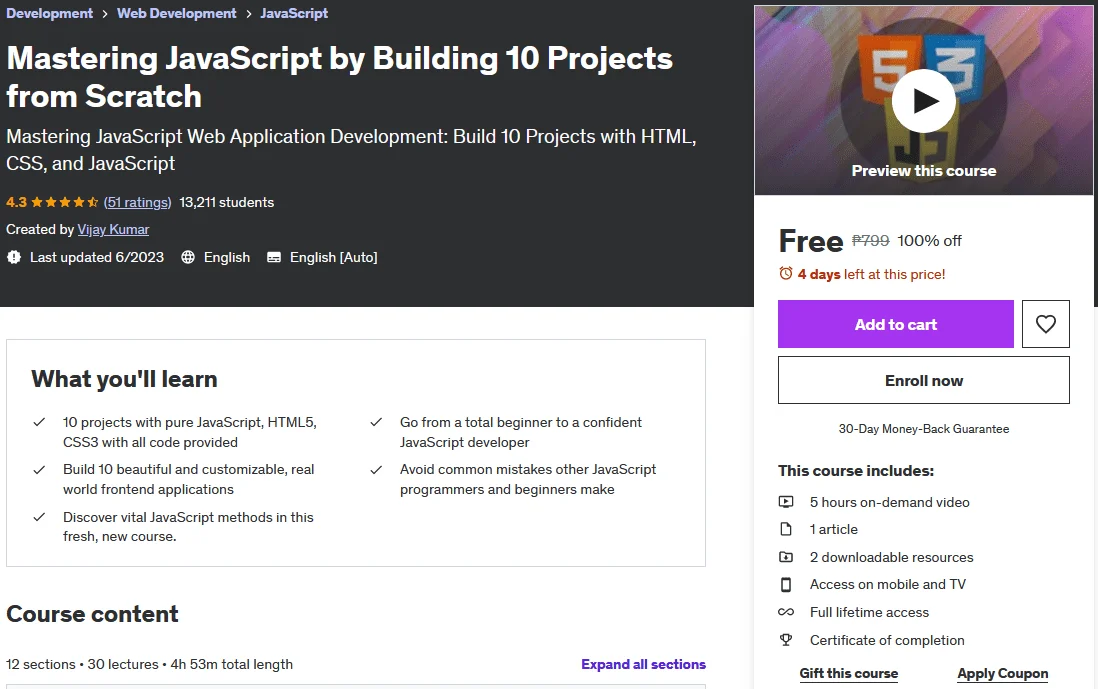This screenshot has width=1098, height=689.
Task: Click checkmark beside 'Go from a total beginner'
Action: (x=376, y=422)
